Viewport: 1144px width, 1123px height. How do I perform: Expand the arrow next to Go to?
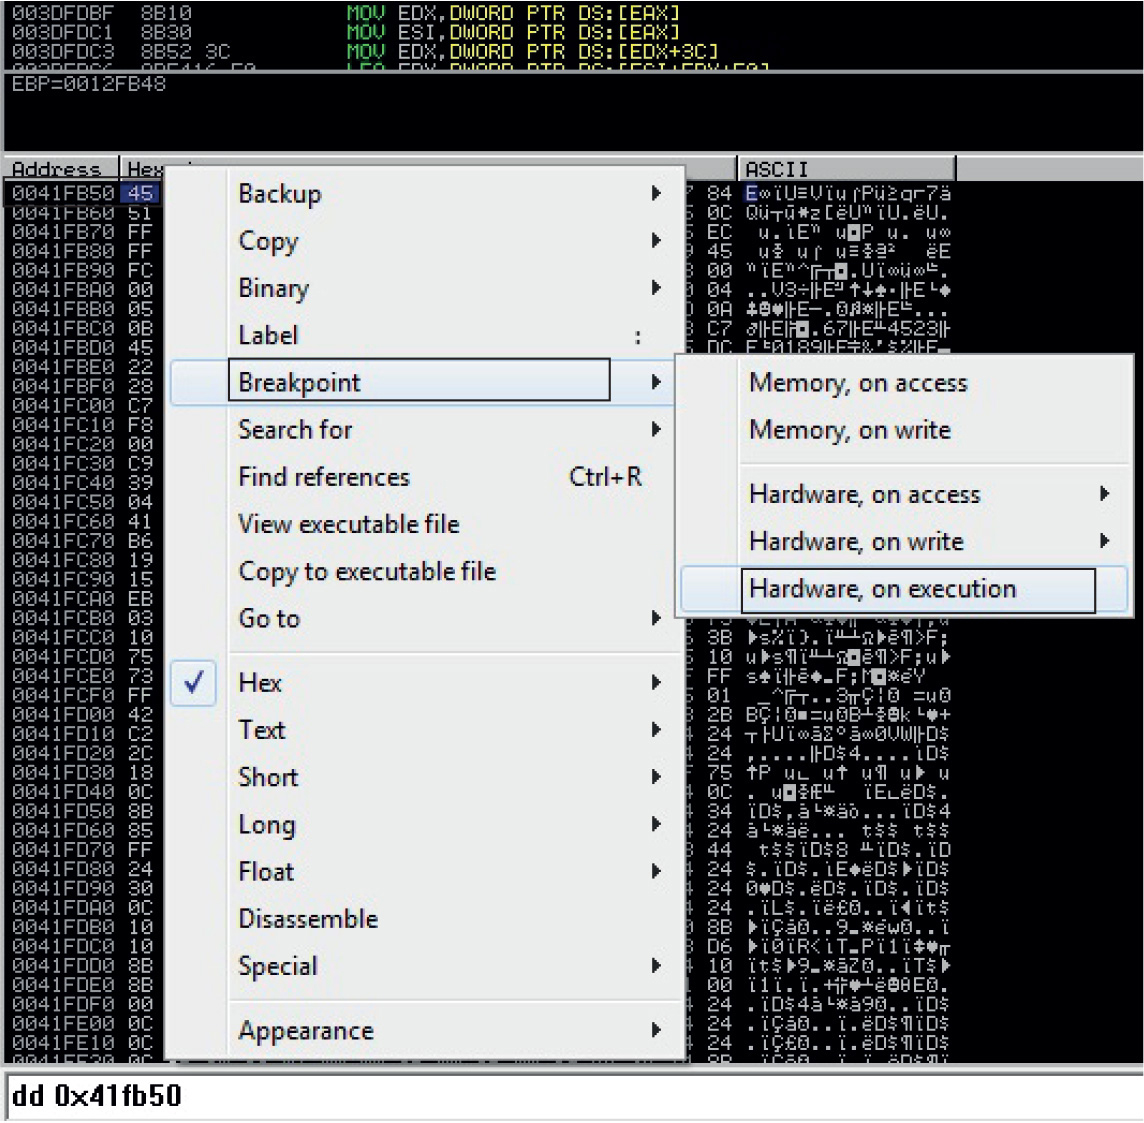tap(656, 618)
